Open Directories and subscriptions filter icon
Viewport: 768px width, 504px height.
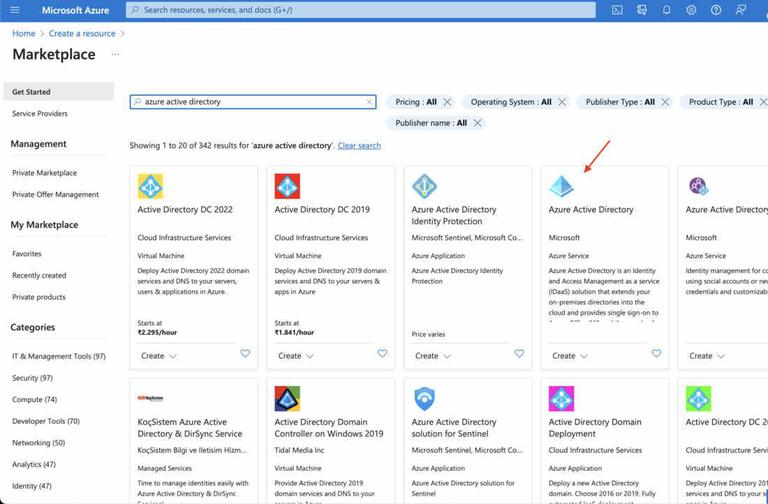tap(642, 10)
